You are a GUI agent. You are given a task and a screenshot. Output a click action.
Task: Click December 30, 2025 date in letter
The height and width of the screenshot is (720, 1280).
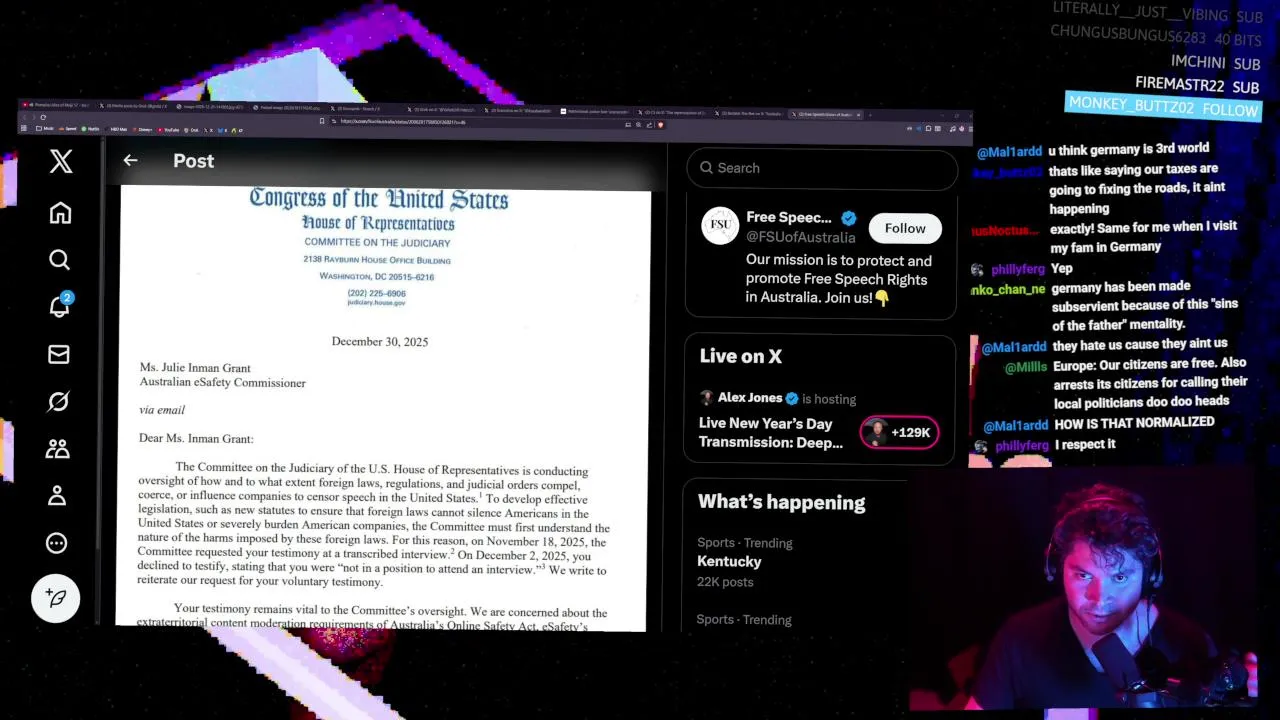click(x=380, y=342)
